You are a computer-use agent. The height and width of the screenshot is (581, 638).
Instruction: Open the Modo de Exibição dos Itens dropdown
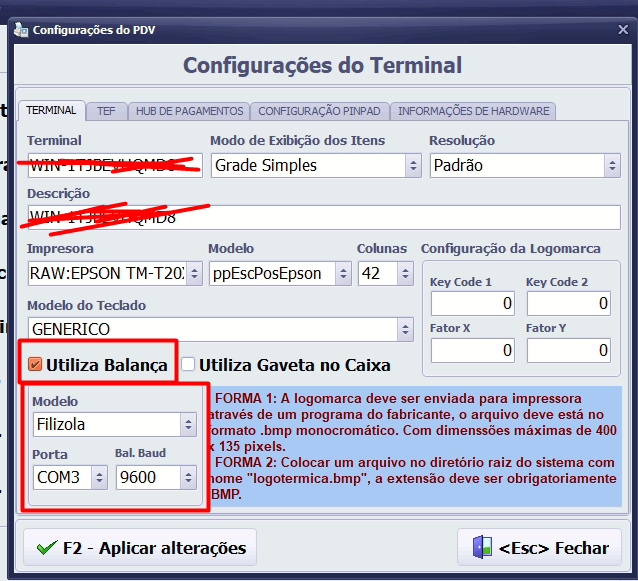coord(412,165)
